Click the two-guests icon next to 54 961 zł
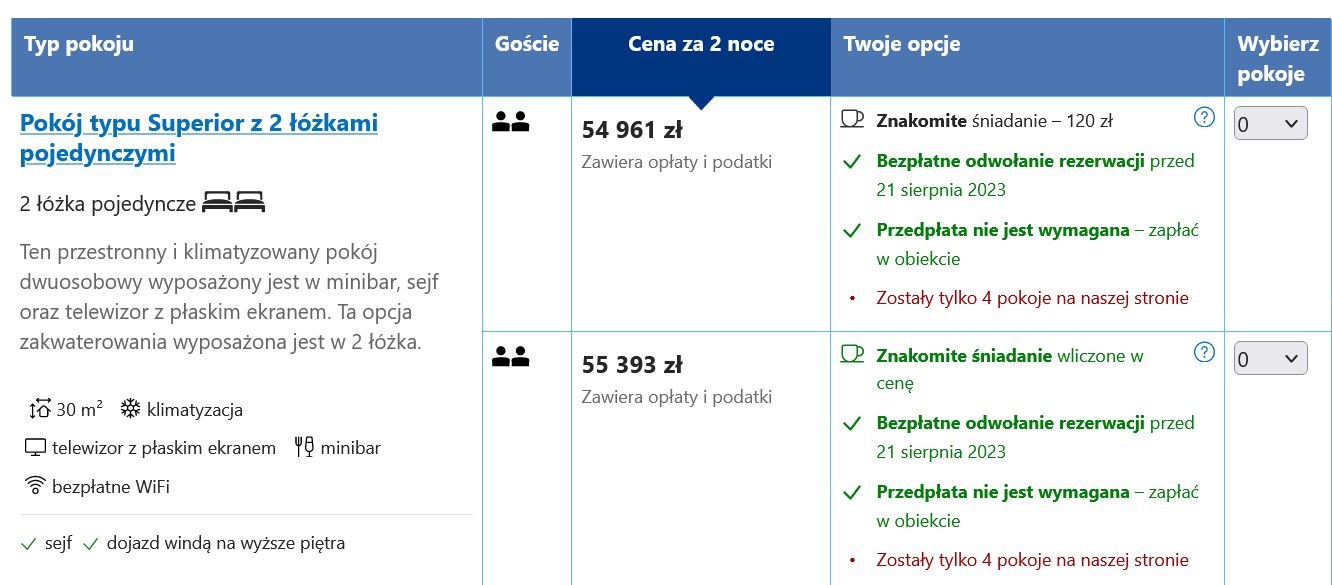This screenshot has width=1332, height=585. pos(510,122)
